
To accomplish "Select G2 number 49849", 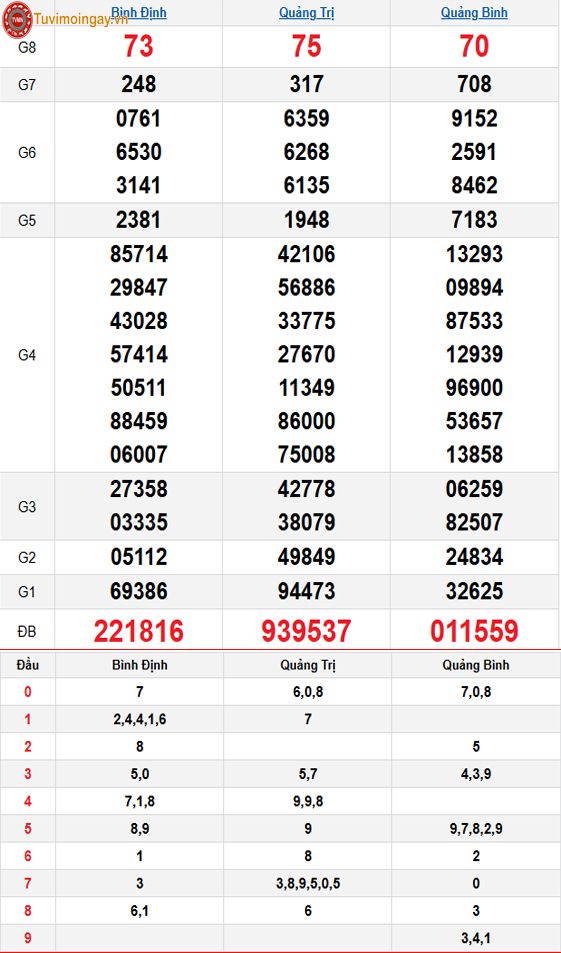I will pos(306,557).
